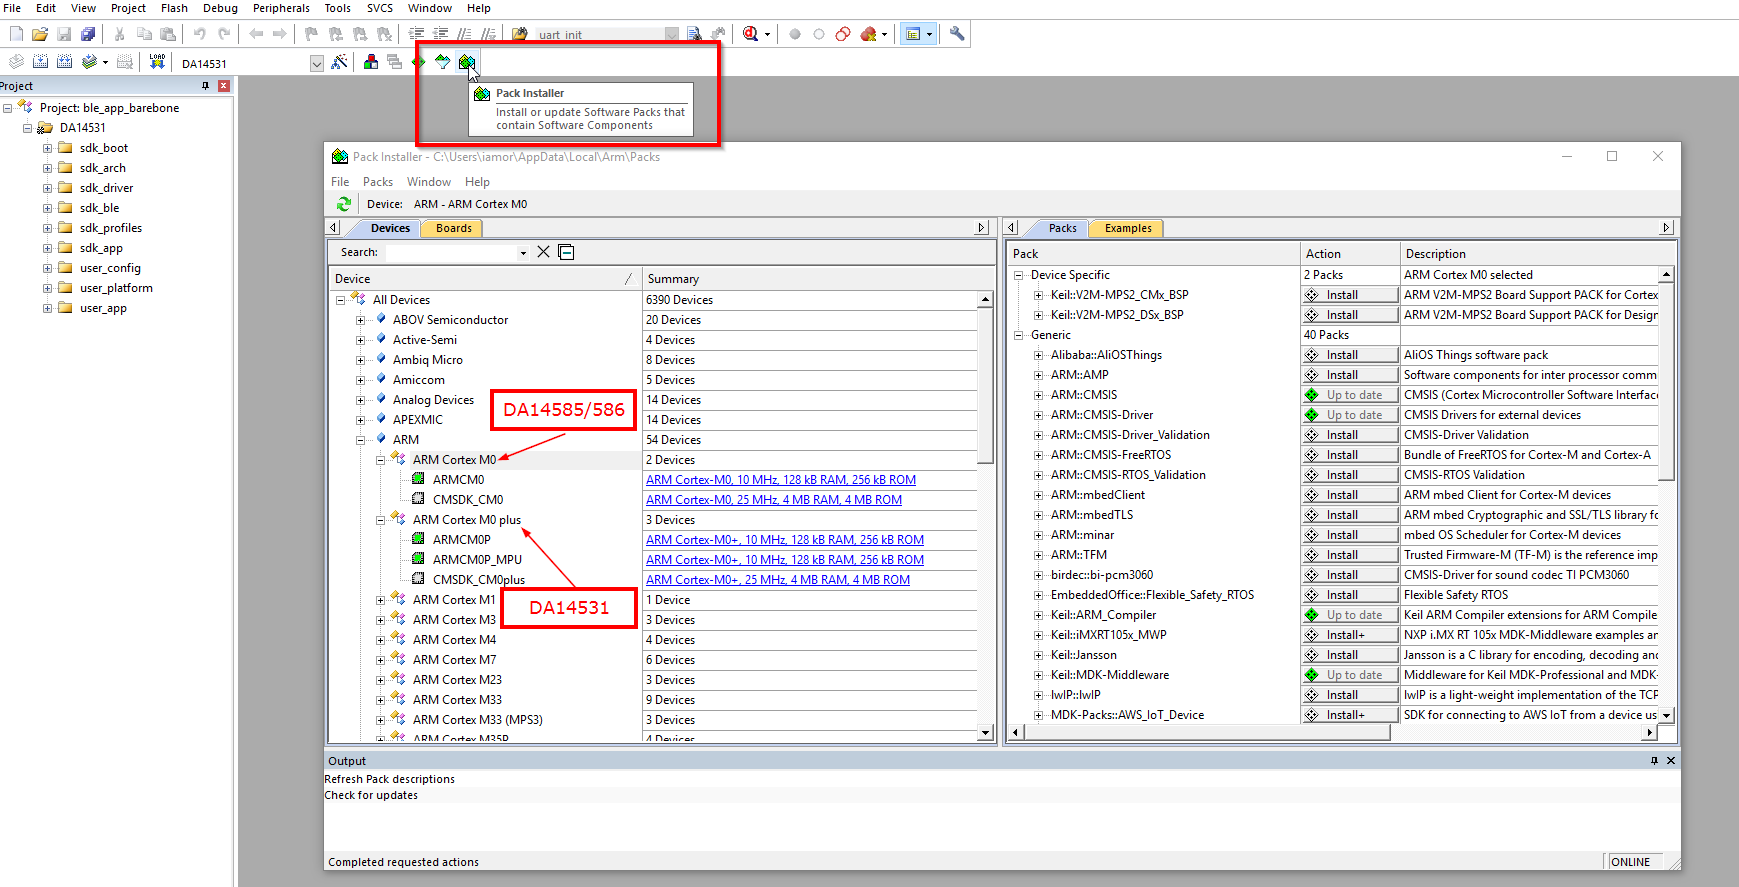Screen dimensions: 1739x887
Task: Click the Kill All Breakpoints icon
Action: 868,34
